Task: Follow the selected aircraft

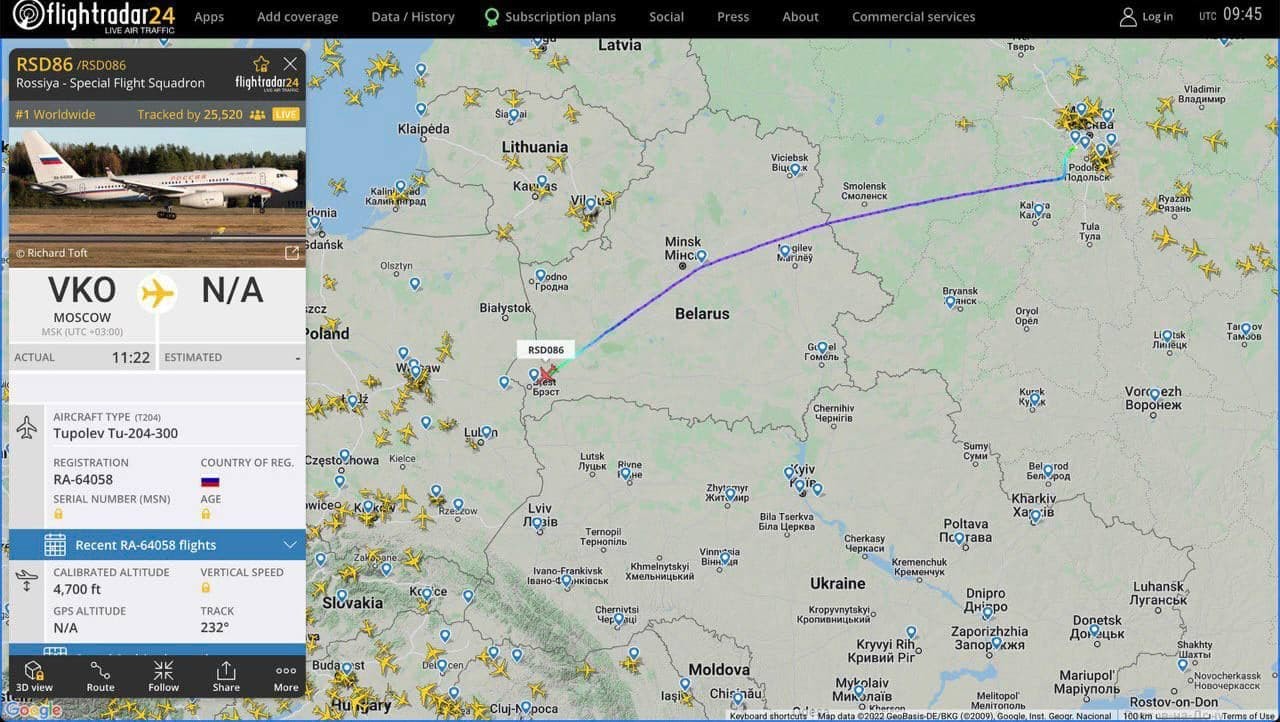Action: pyautogui.click(x=163, y=676)
